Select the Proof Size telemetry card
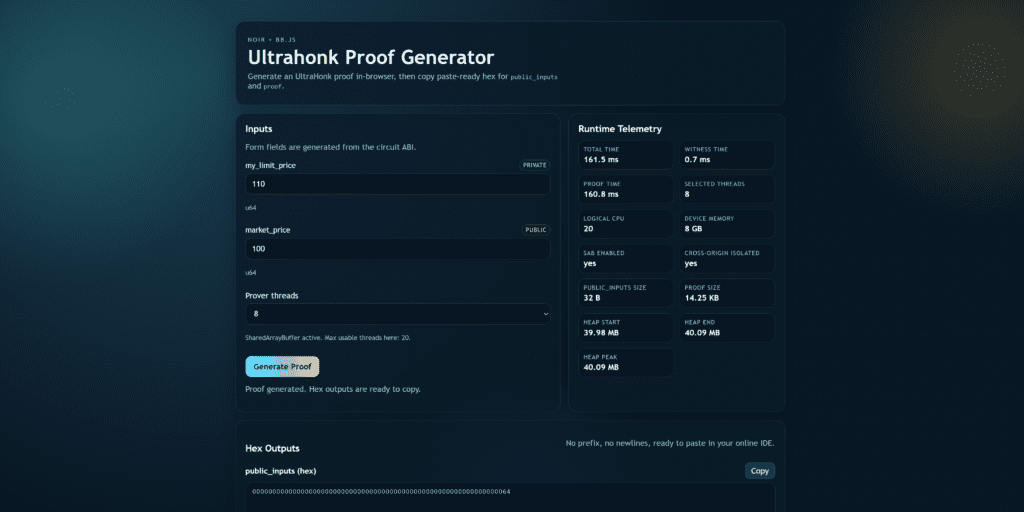Viewport: 1024px width, 512px height. pos(726,293)
